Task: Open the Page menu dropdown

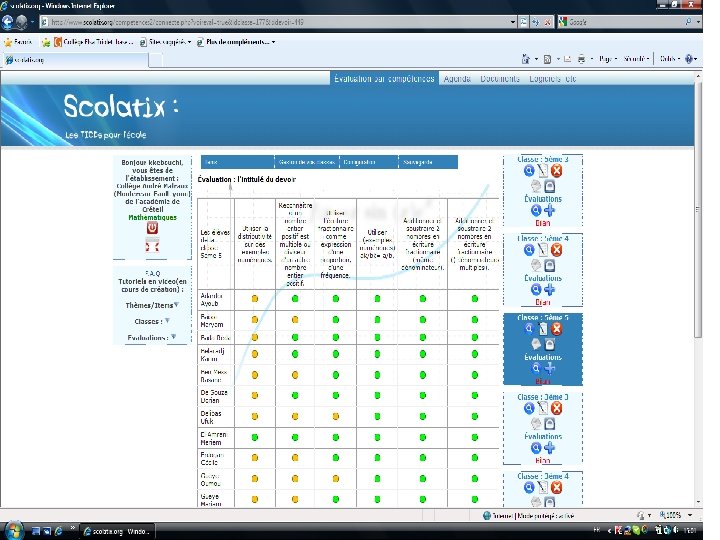Action: 608,59
